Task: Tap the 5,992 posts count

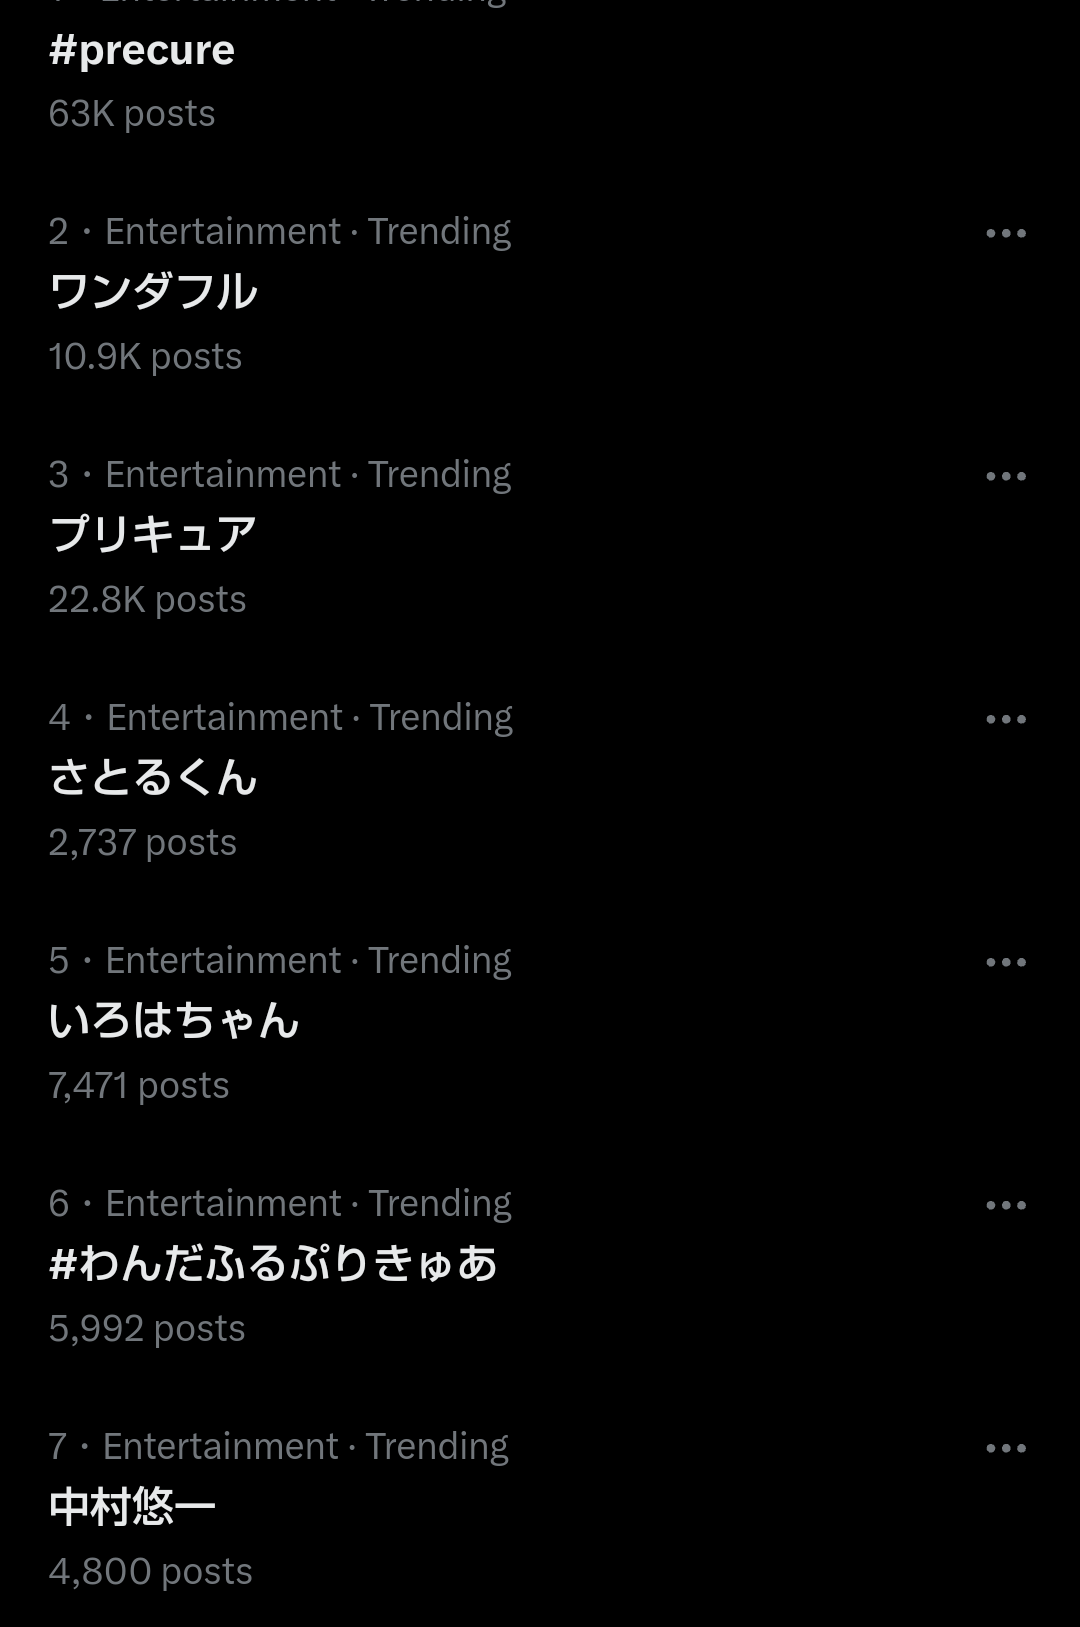Action: point(147,1329)
